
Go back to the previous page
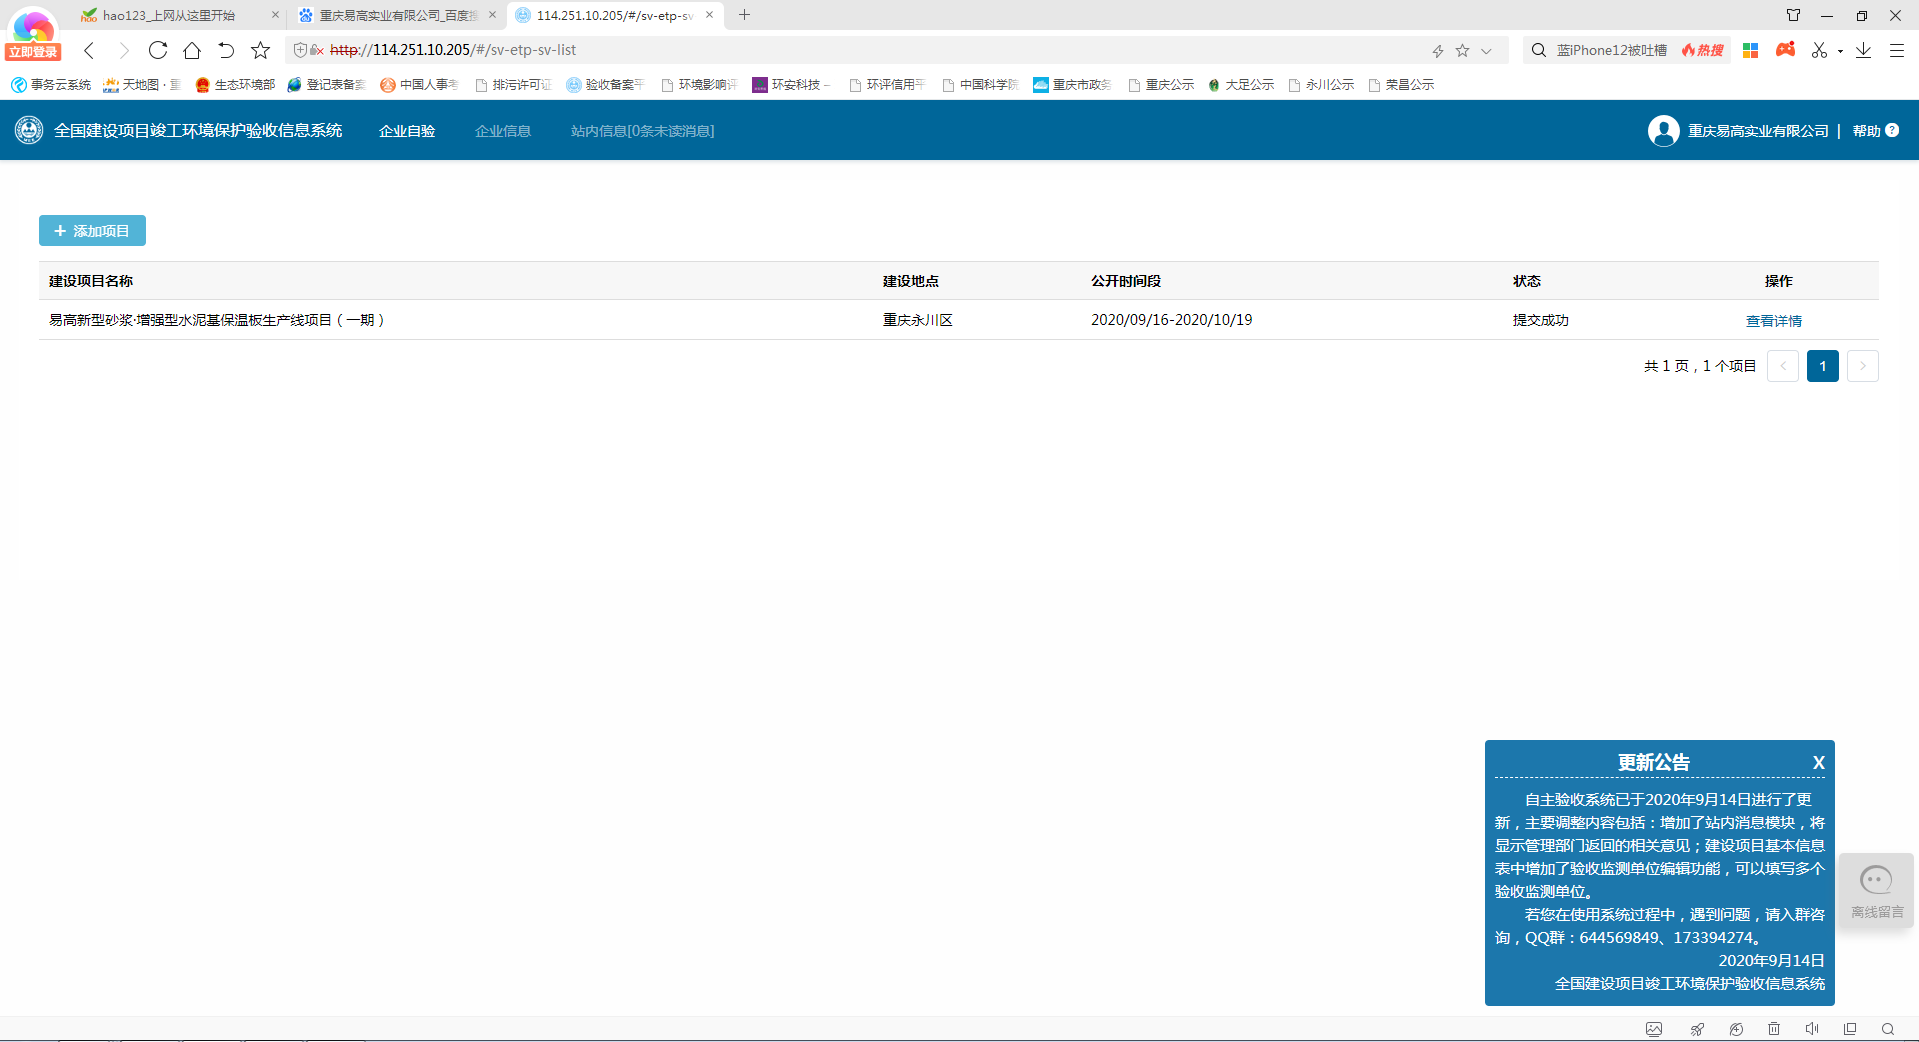pos(89,50)
